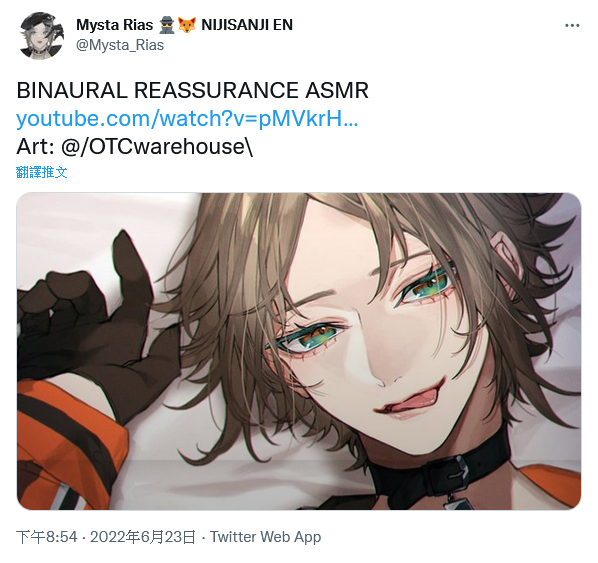Screen dimensions: 598x563
Task: Click the Mysta Rias display name
Action: click(114, 25)
